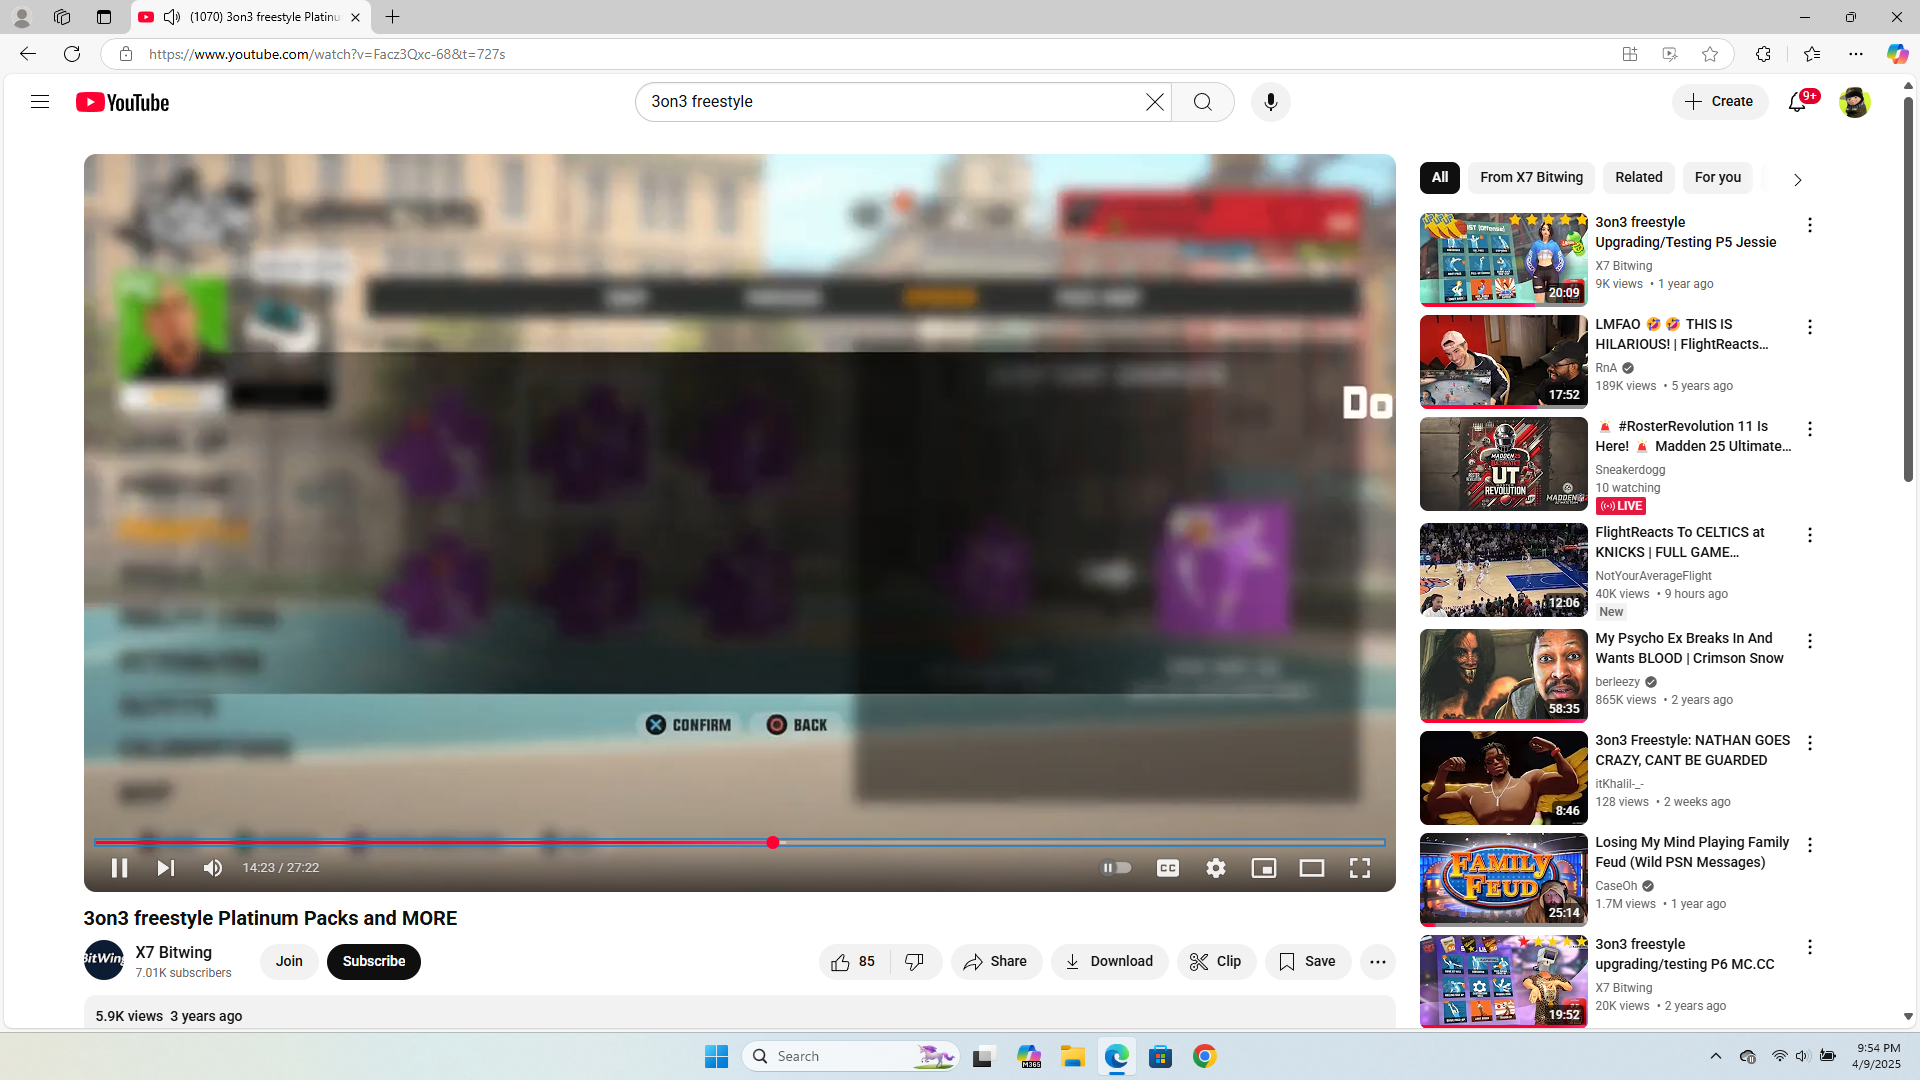Viewport: 1920px width, 1080px height.
Task: Open YouTube notifications bell
Action: 1797,102
